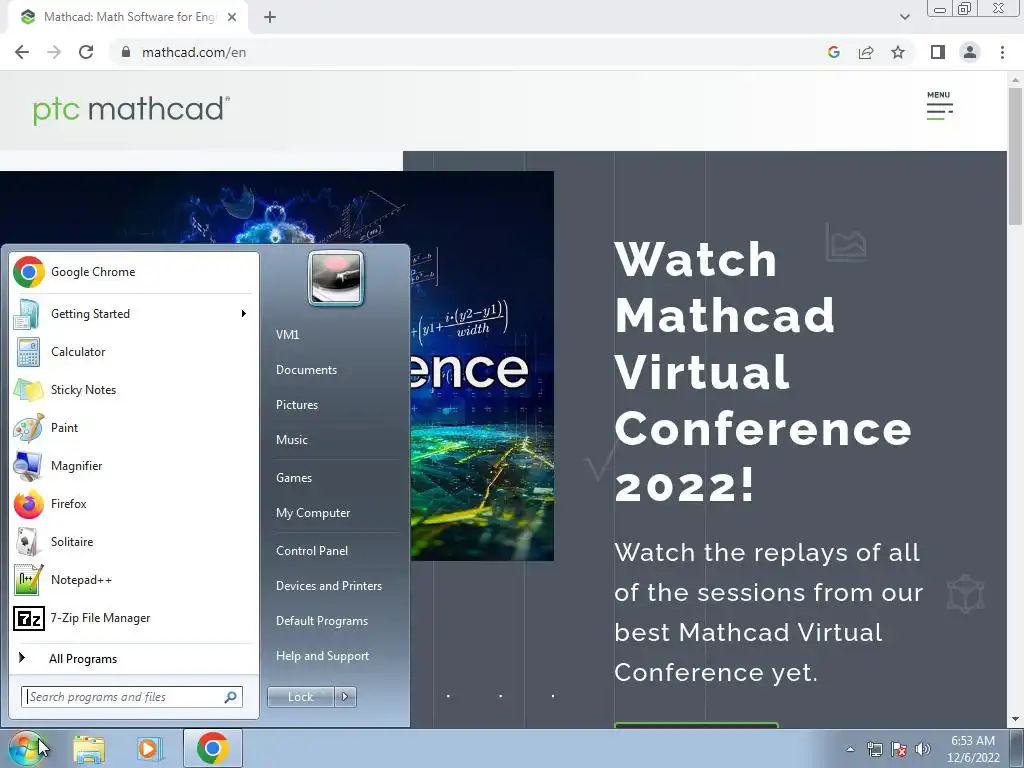This screenshot has width=1024, height=768.
Task: Reload the mathcad page
Action: (x=86, y=52)
